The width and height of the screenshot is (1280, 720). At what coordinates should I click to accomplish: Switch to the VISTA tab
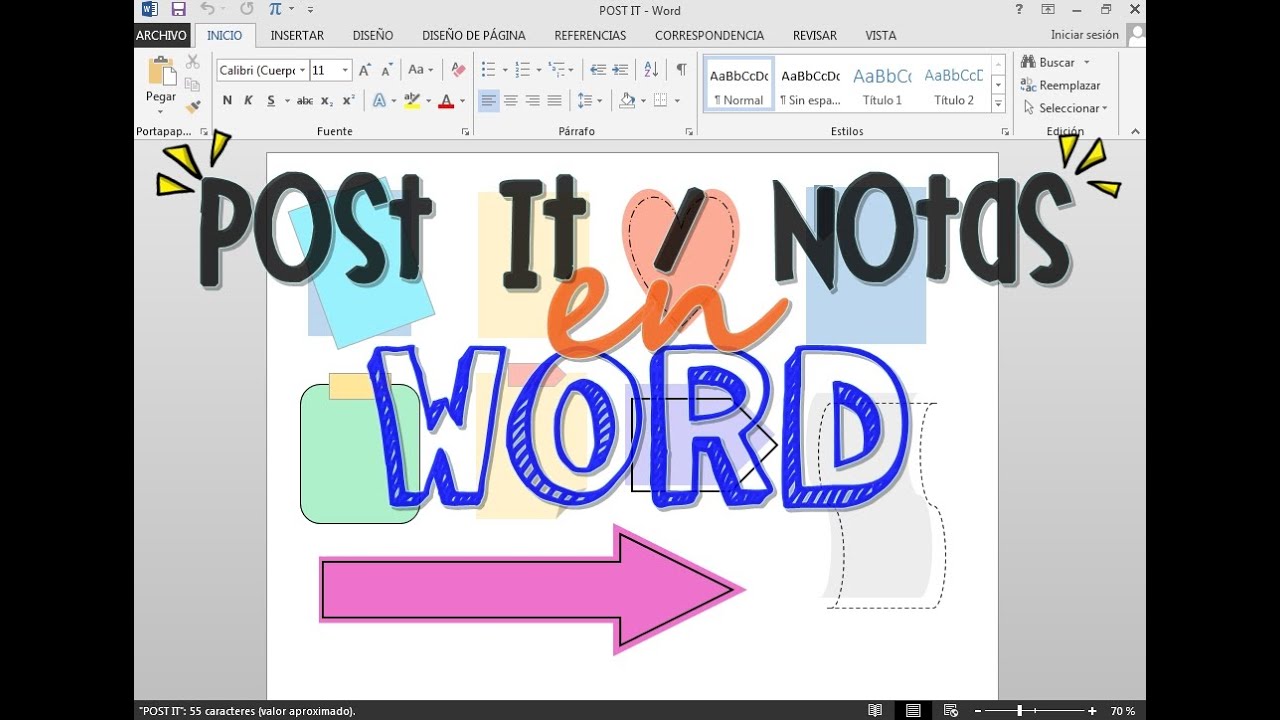[x=881, y=35]
